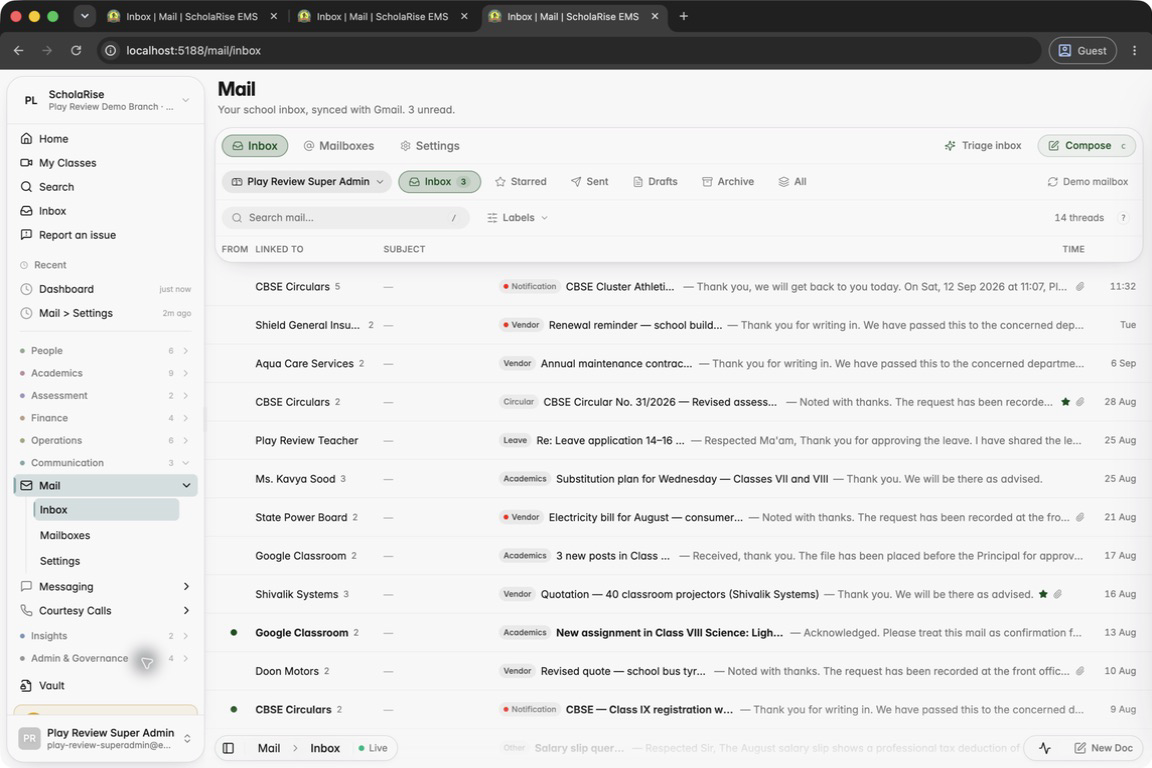1152x768 pixels.
Task: Open the Guest profile button
Action: 1082,51
